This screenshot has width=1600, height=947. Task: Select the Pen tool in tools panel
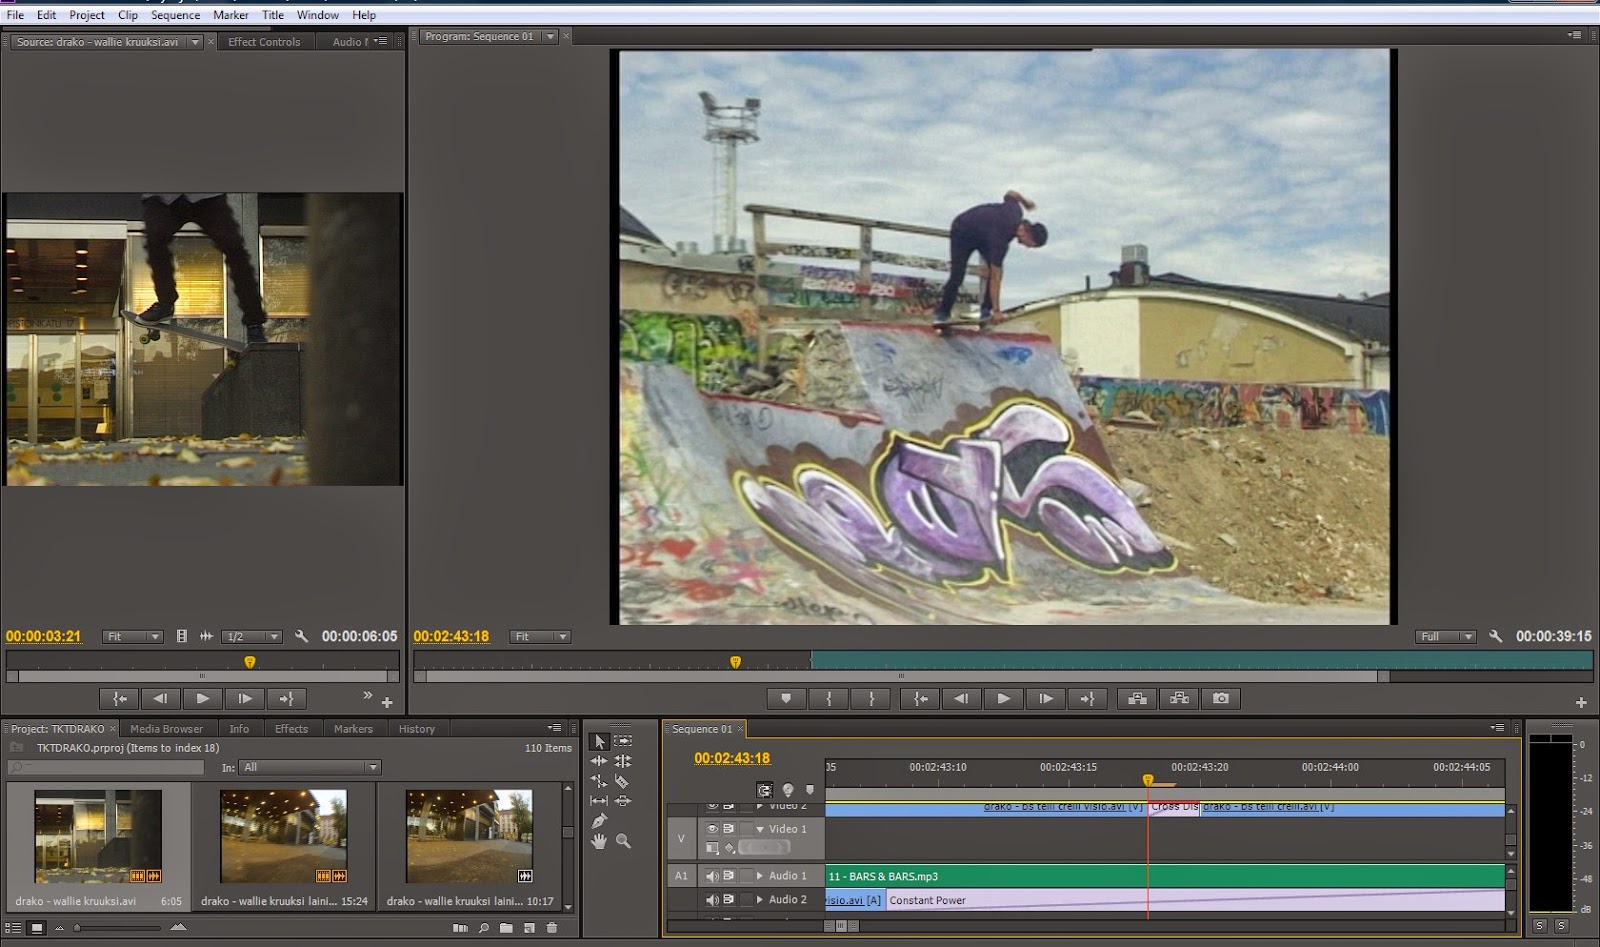pos(599,821)
